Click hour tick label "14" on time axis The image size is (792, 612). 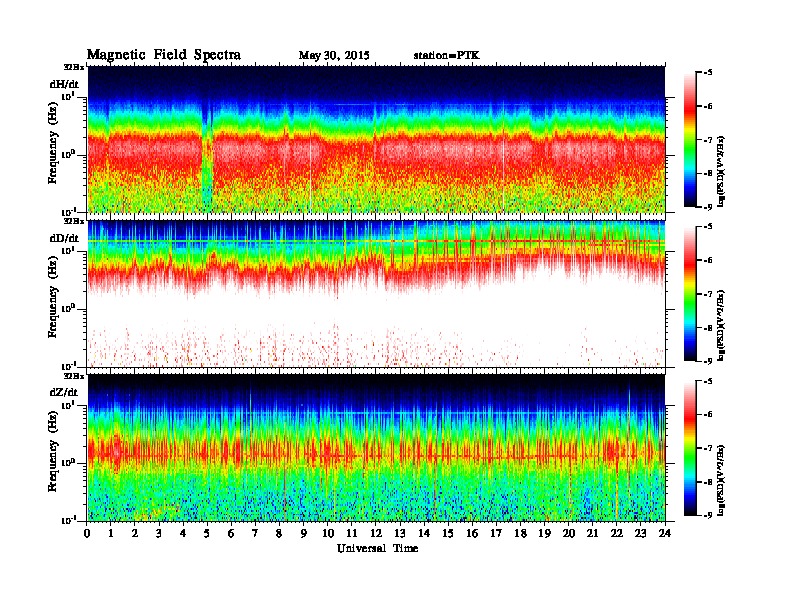click(424, 534)
